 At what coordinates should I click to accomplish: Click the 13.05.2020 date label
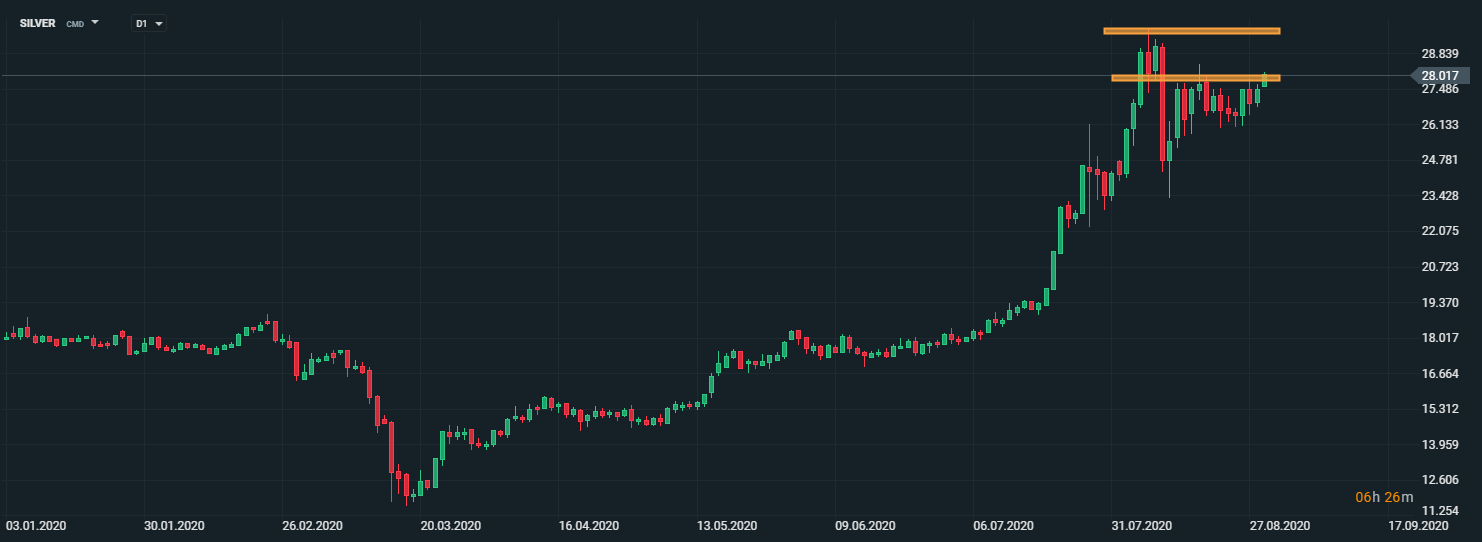(x=727, y=525)
